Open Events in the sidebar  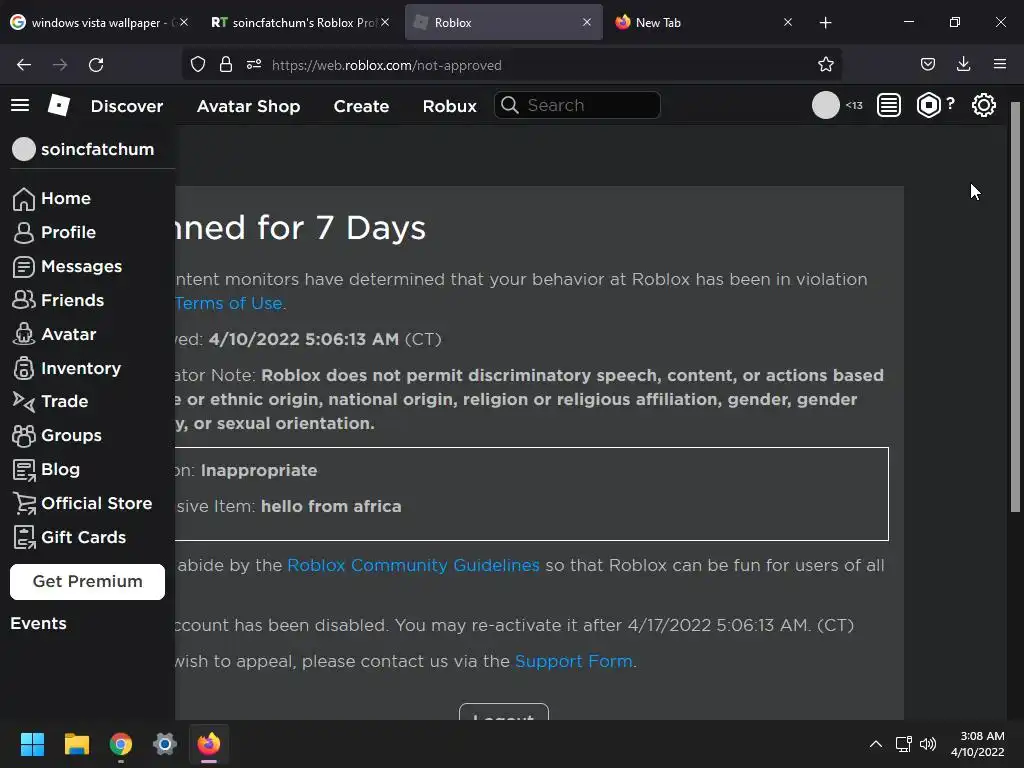[38, 623]
